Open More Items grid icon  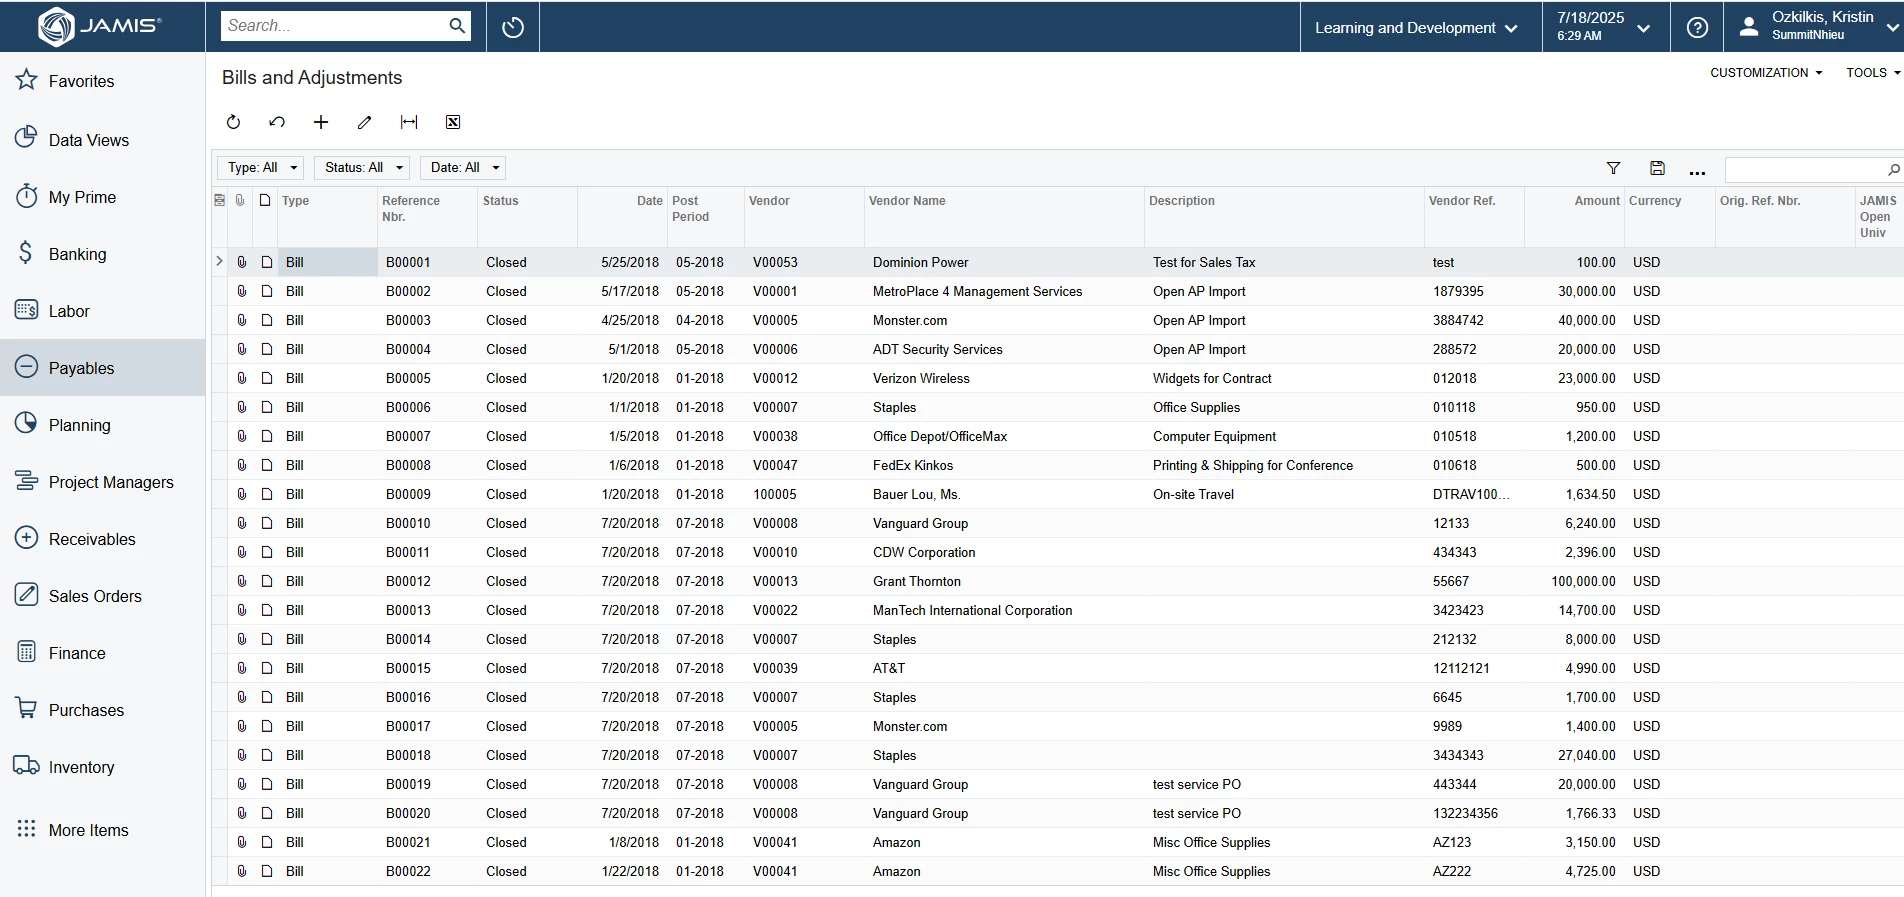[27, 829]
